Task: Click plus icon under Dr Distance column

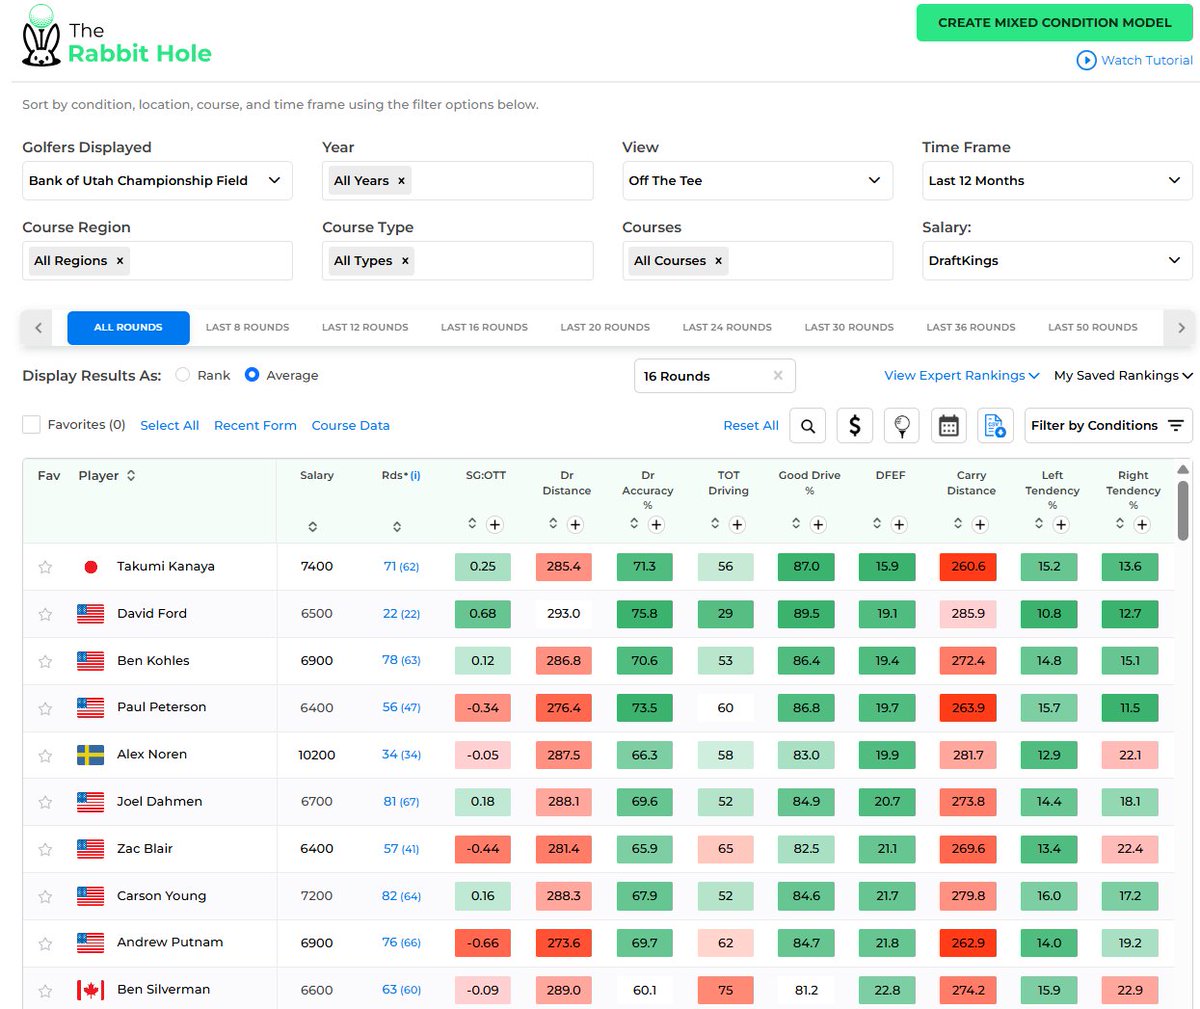Action: click(575, 524)
